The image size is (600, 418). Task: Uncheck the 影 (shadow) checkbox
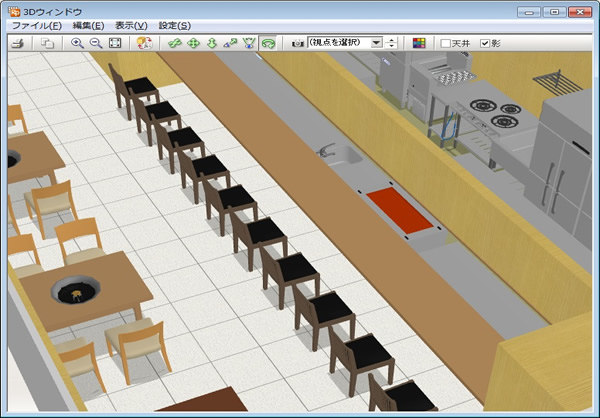click(x=486, y=44)
